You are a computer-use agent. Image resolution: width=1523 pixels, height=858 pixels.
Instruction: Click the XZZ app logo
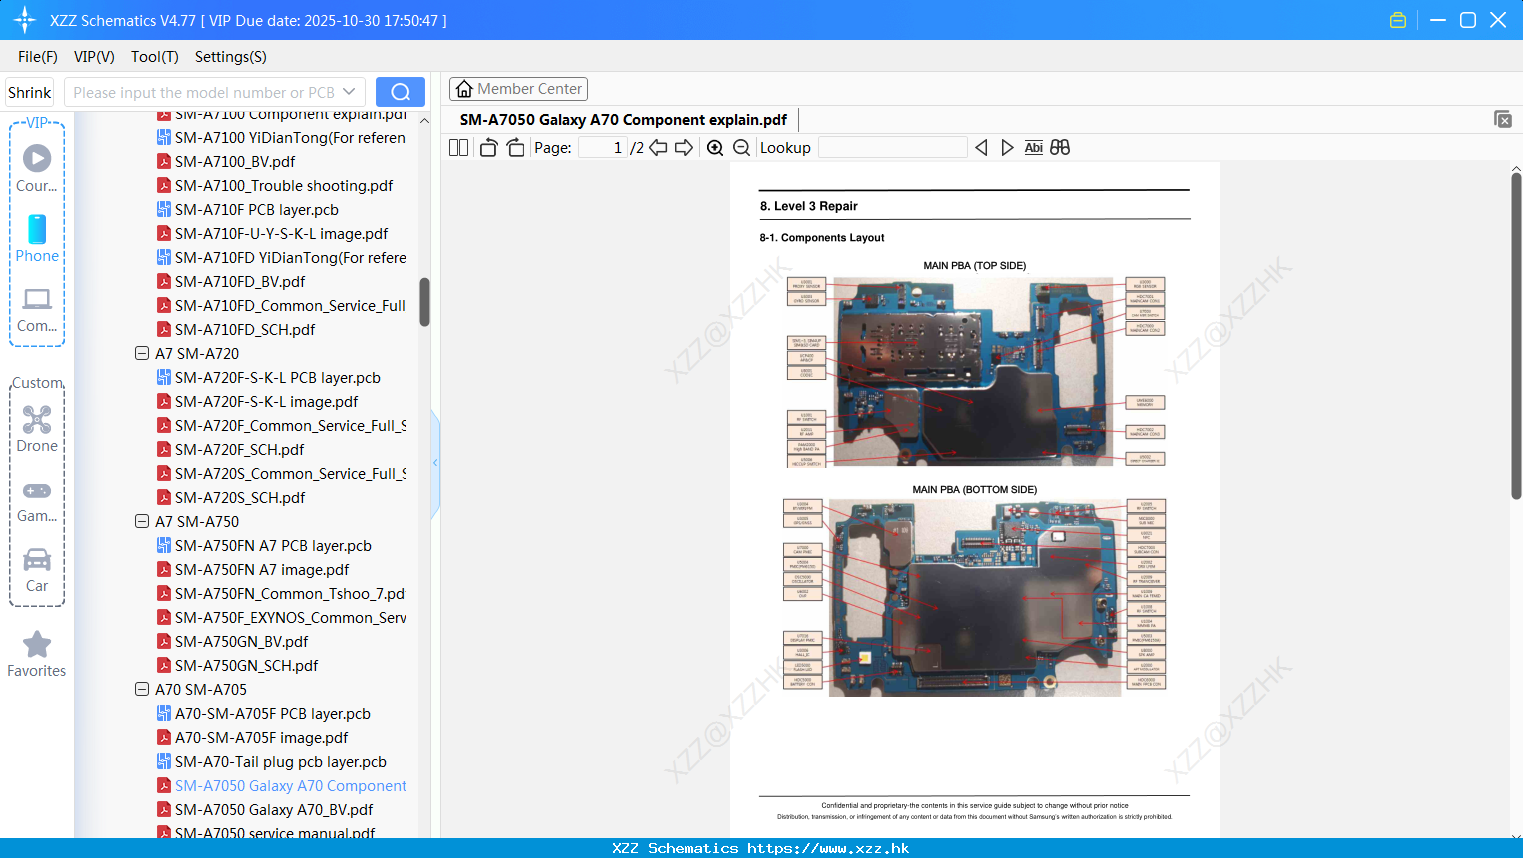click(x=25, y=20)
